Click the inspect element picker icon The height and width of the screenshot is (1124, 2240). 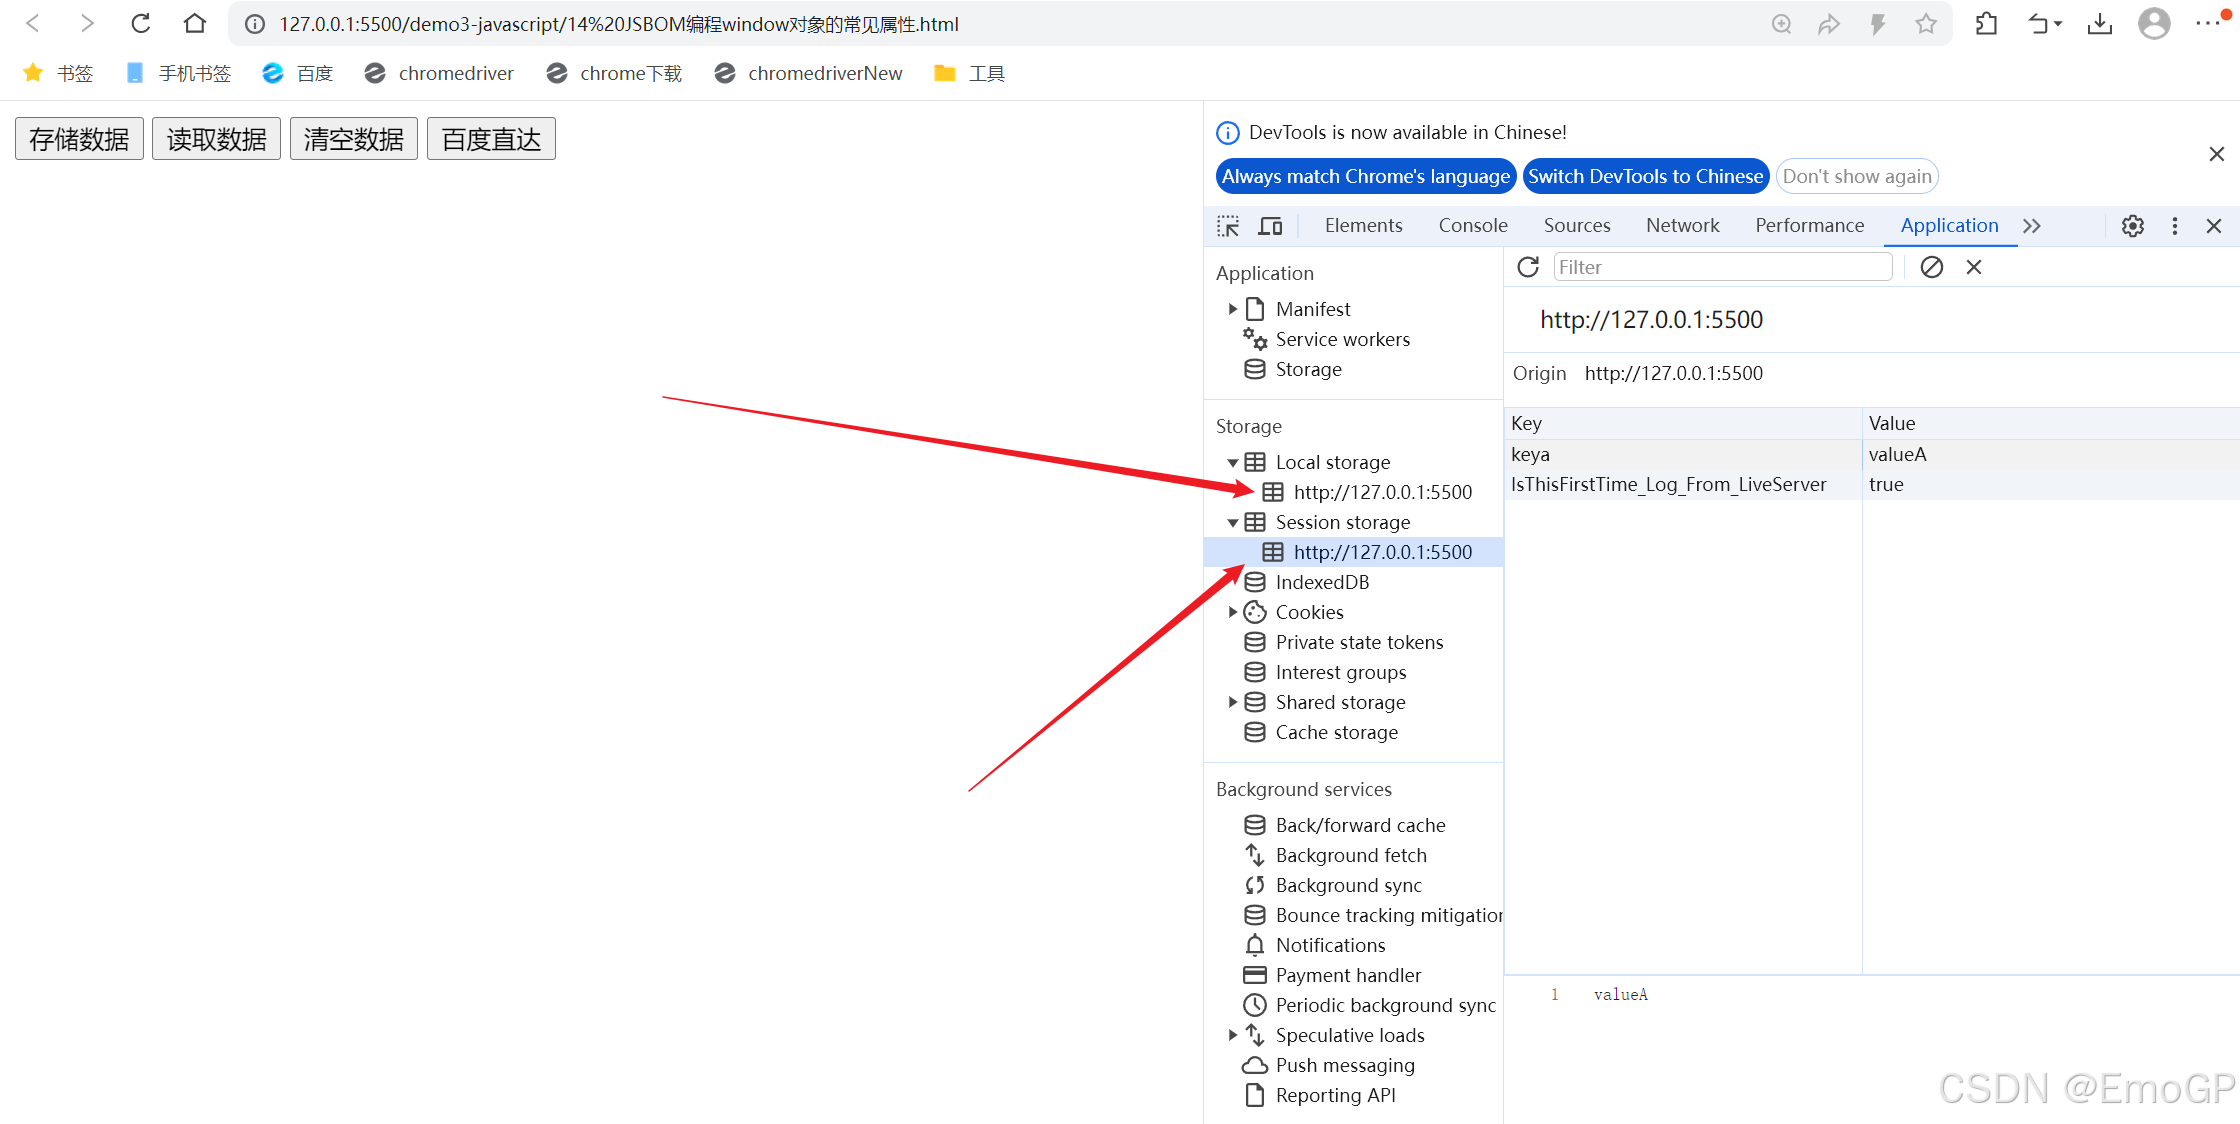pyautogui.click(x=1228, y=226)
